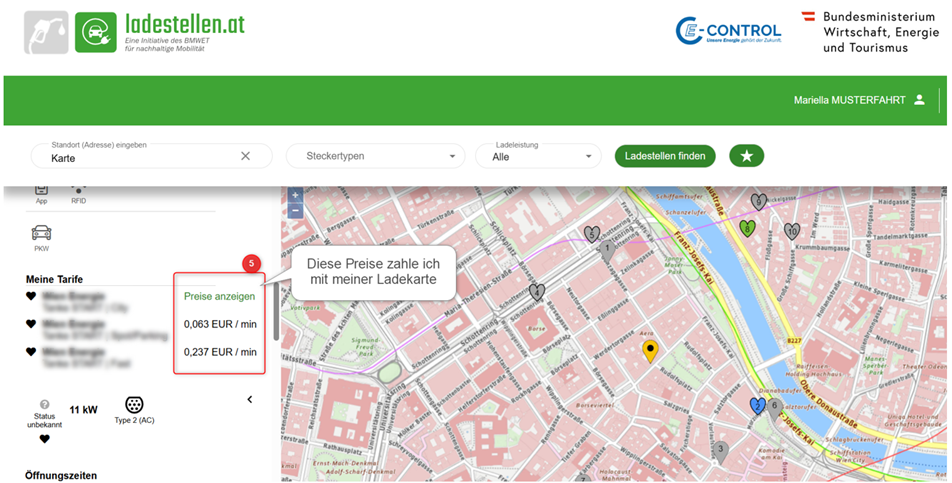The height and width of the screenshot is (483, 952).
Task: Open the user profile icon
Action: tap(919, 100)
